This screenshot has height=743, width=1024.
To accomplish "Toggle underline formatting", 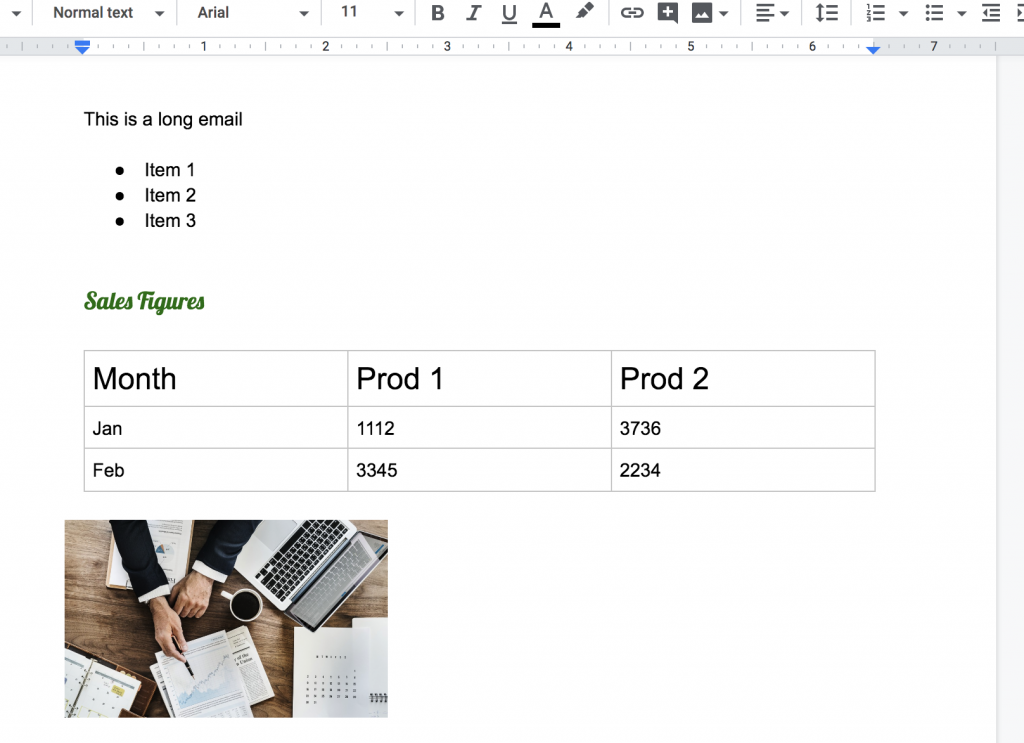I will coord(509,14).
